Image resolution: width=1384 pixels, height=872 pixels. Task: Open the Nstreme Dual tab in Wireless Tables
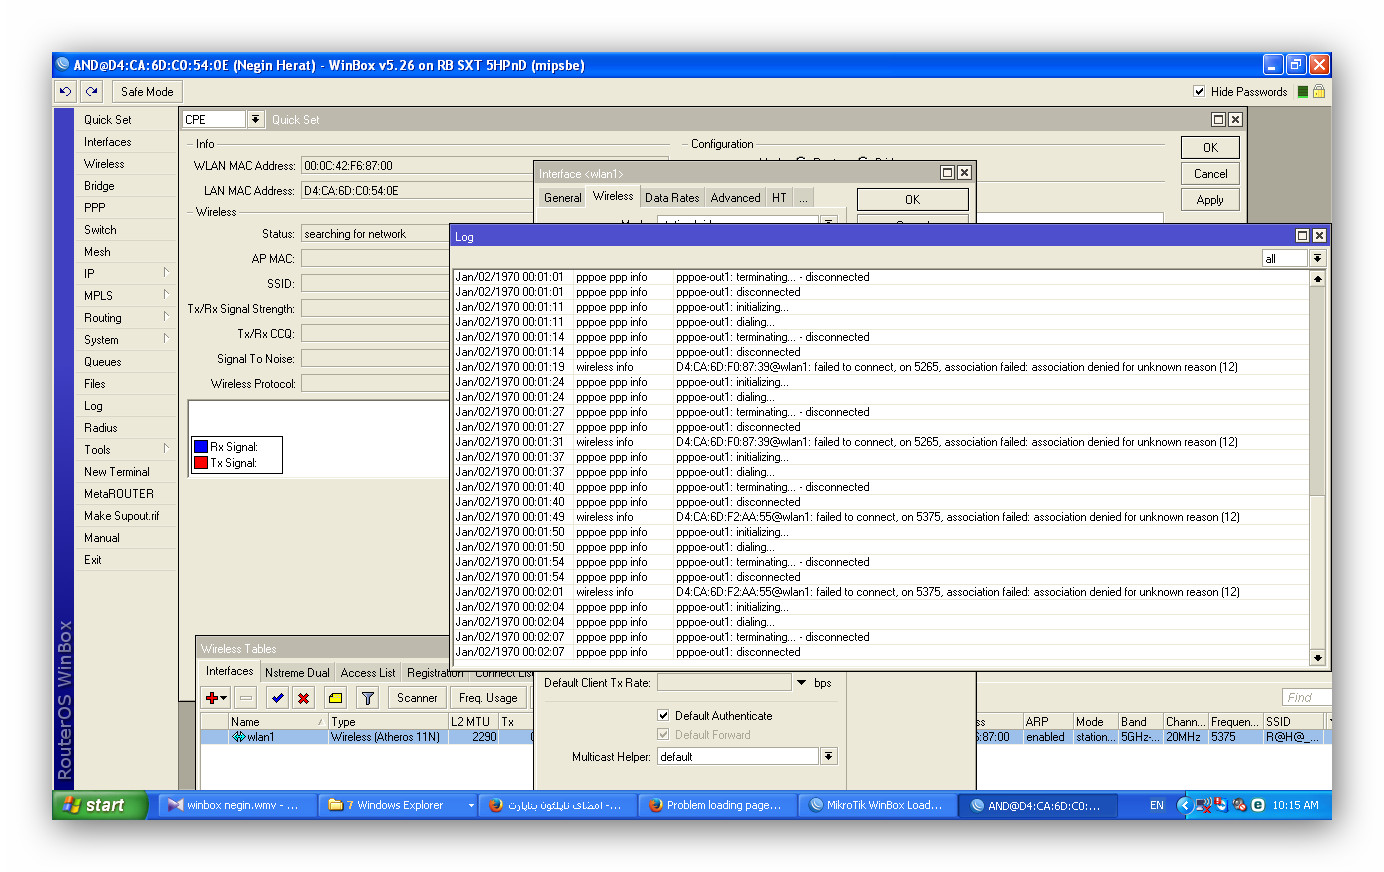pyautogui.click(x=297, y=673)
